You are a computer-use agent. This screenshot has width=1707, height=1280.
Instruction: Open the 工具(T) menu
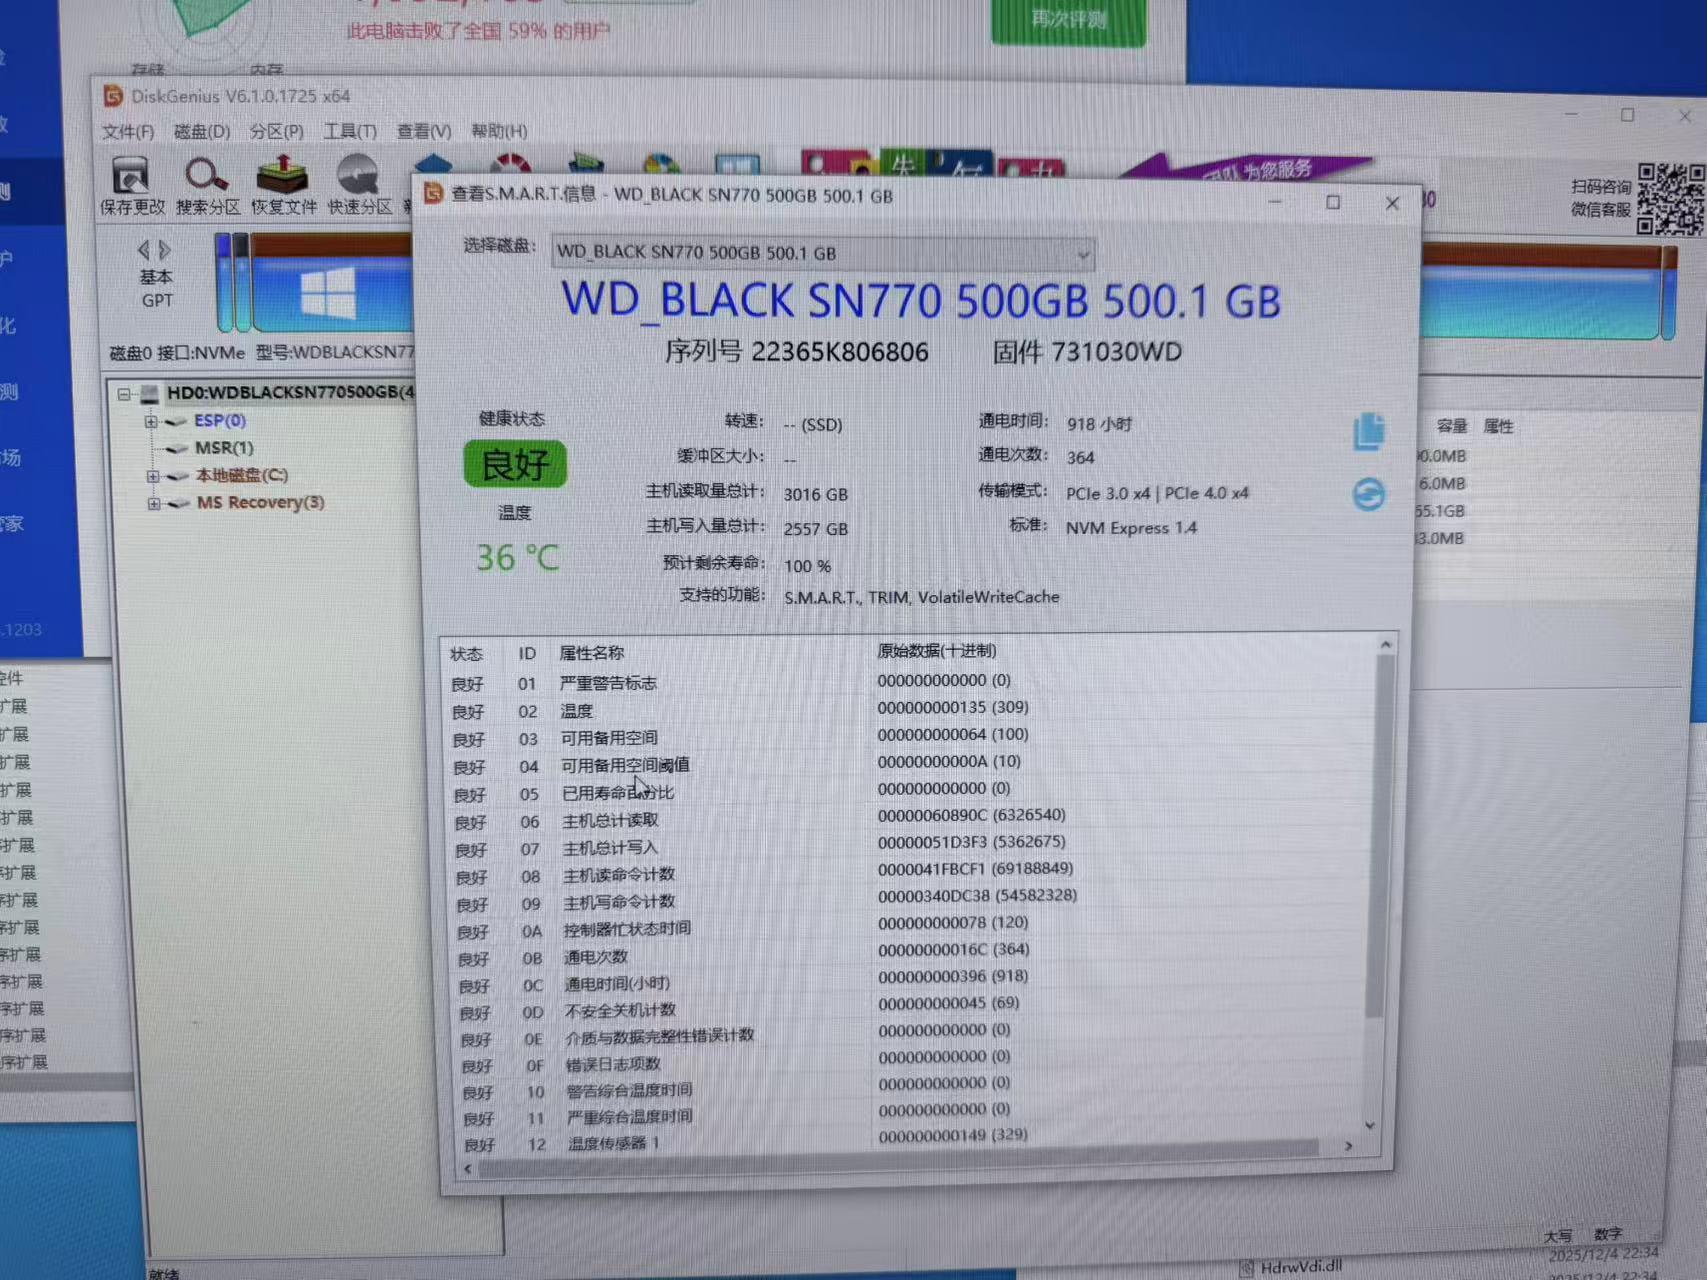pyautogui.click(x=349, y=132)
